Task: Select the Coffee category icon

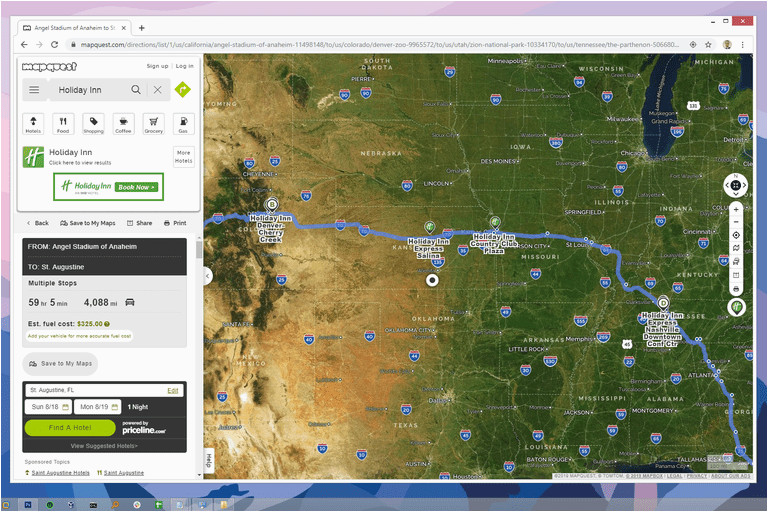Action: point(123,124)
